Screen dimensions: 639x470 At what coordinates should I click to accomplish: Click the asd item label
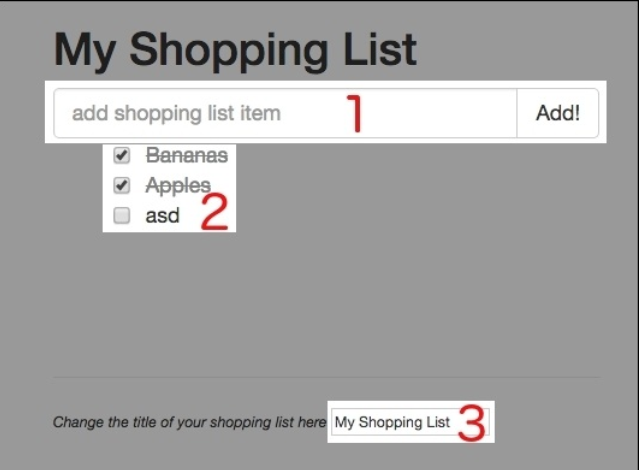point(162,216)
